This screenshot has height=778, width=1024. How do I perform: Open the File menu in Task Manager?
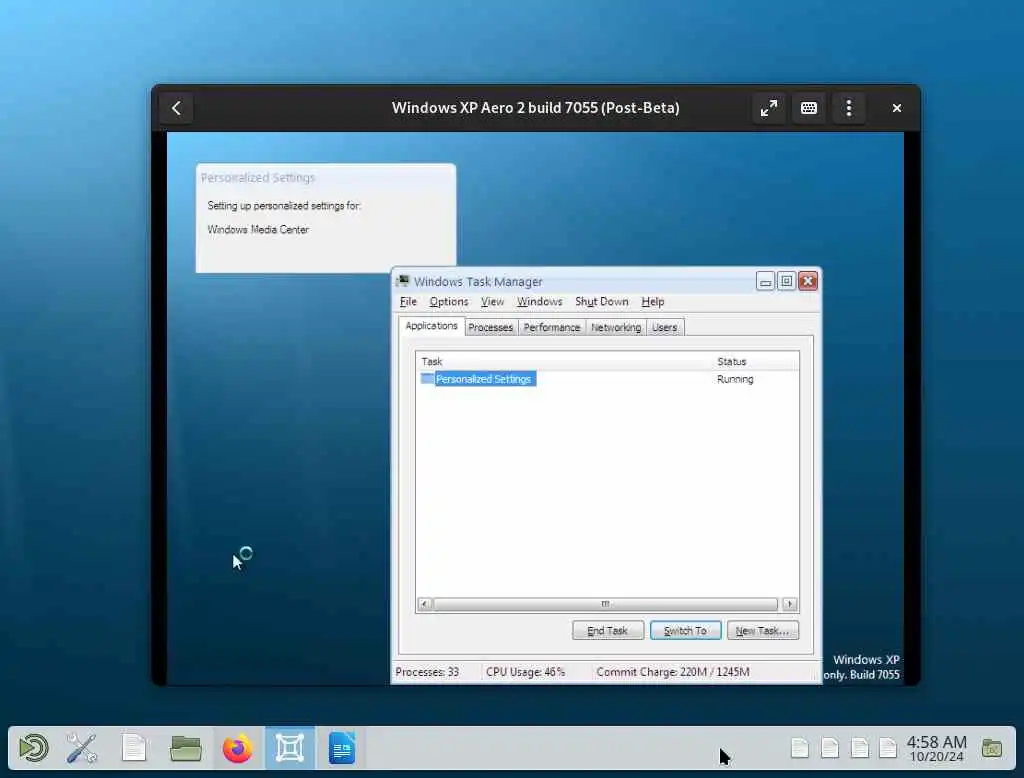(408, 302)
